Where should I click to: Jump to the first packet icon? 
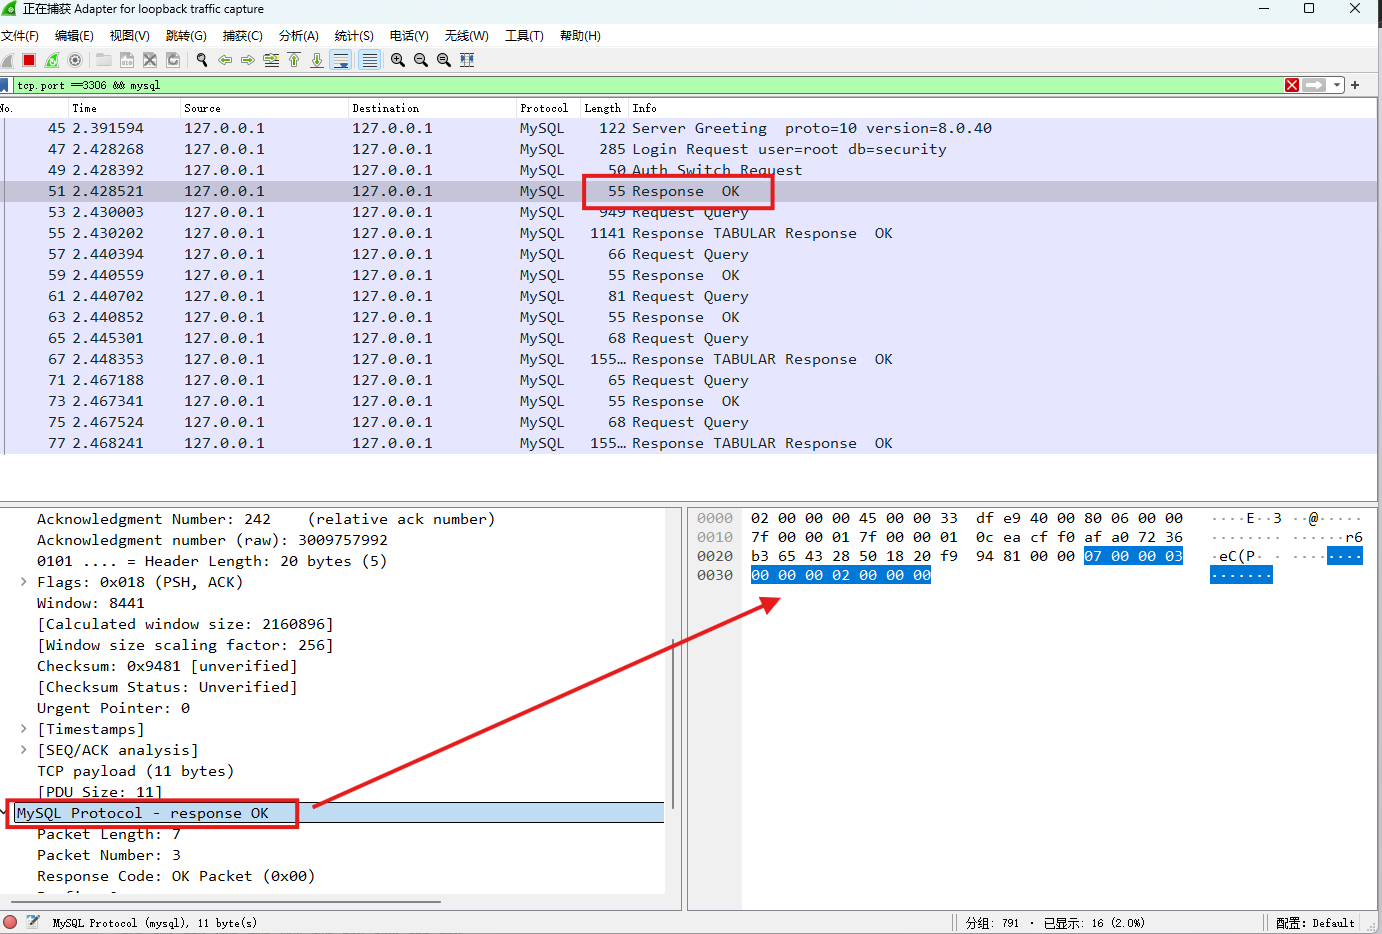pyautogui.click(x=294, y=60)
